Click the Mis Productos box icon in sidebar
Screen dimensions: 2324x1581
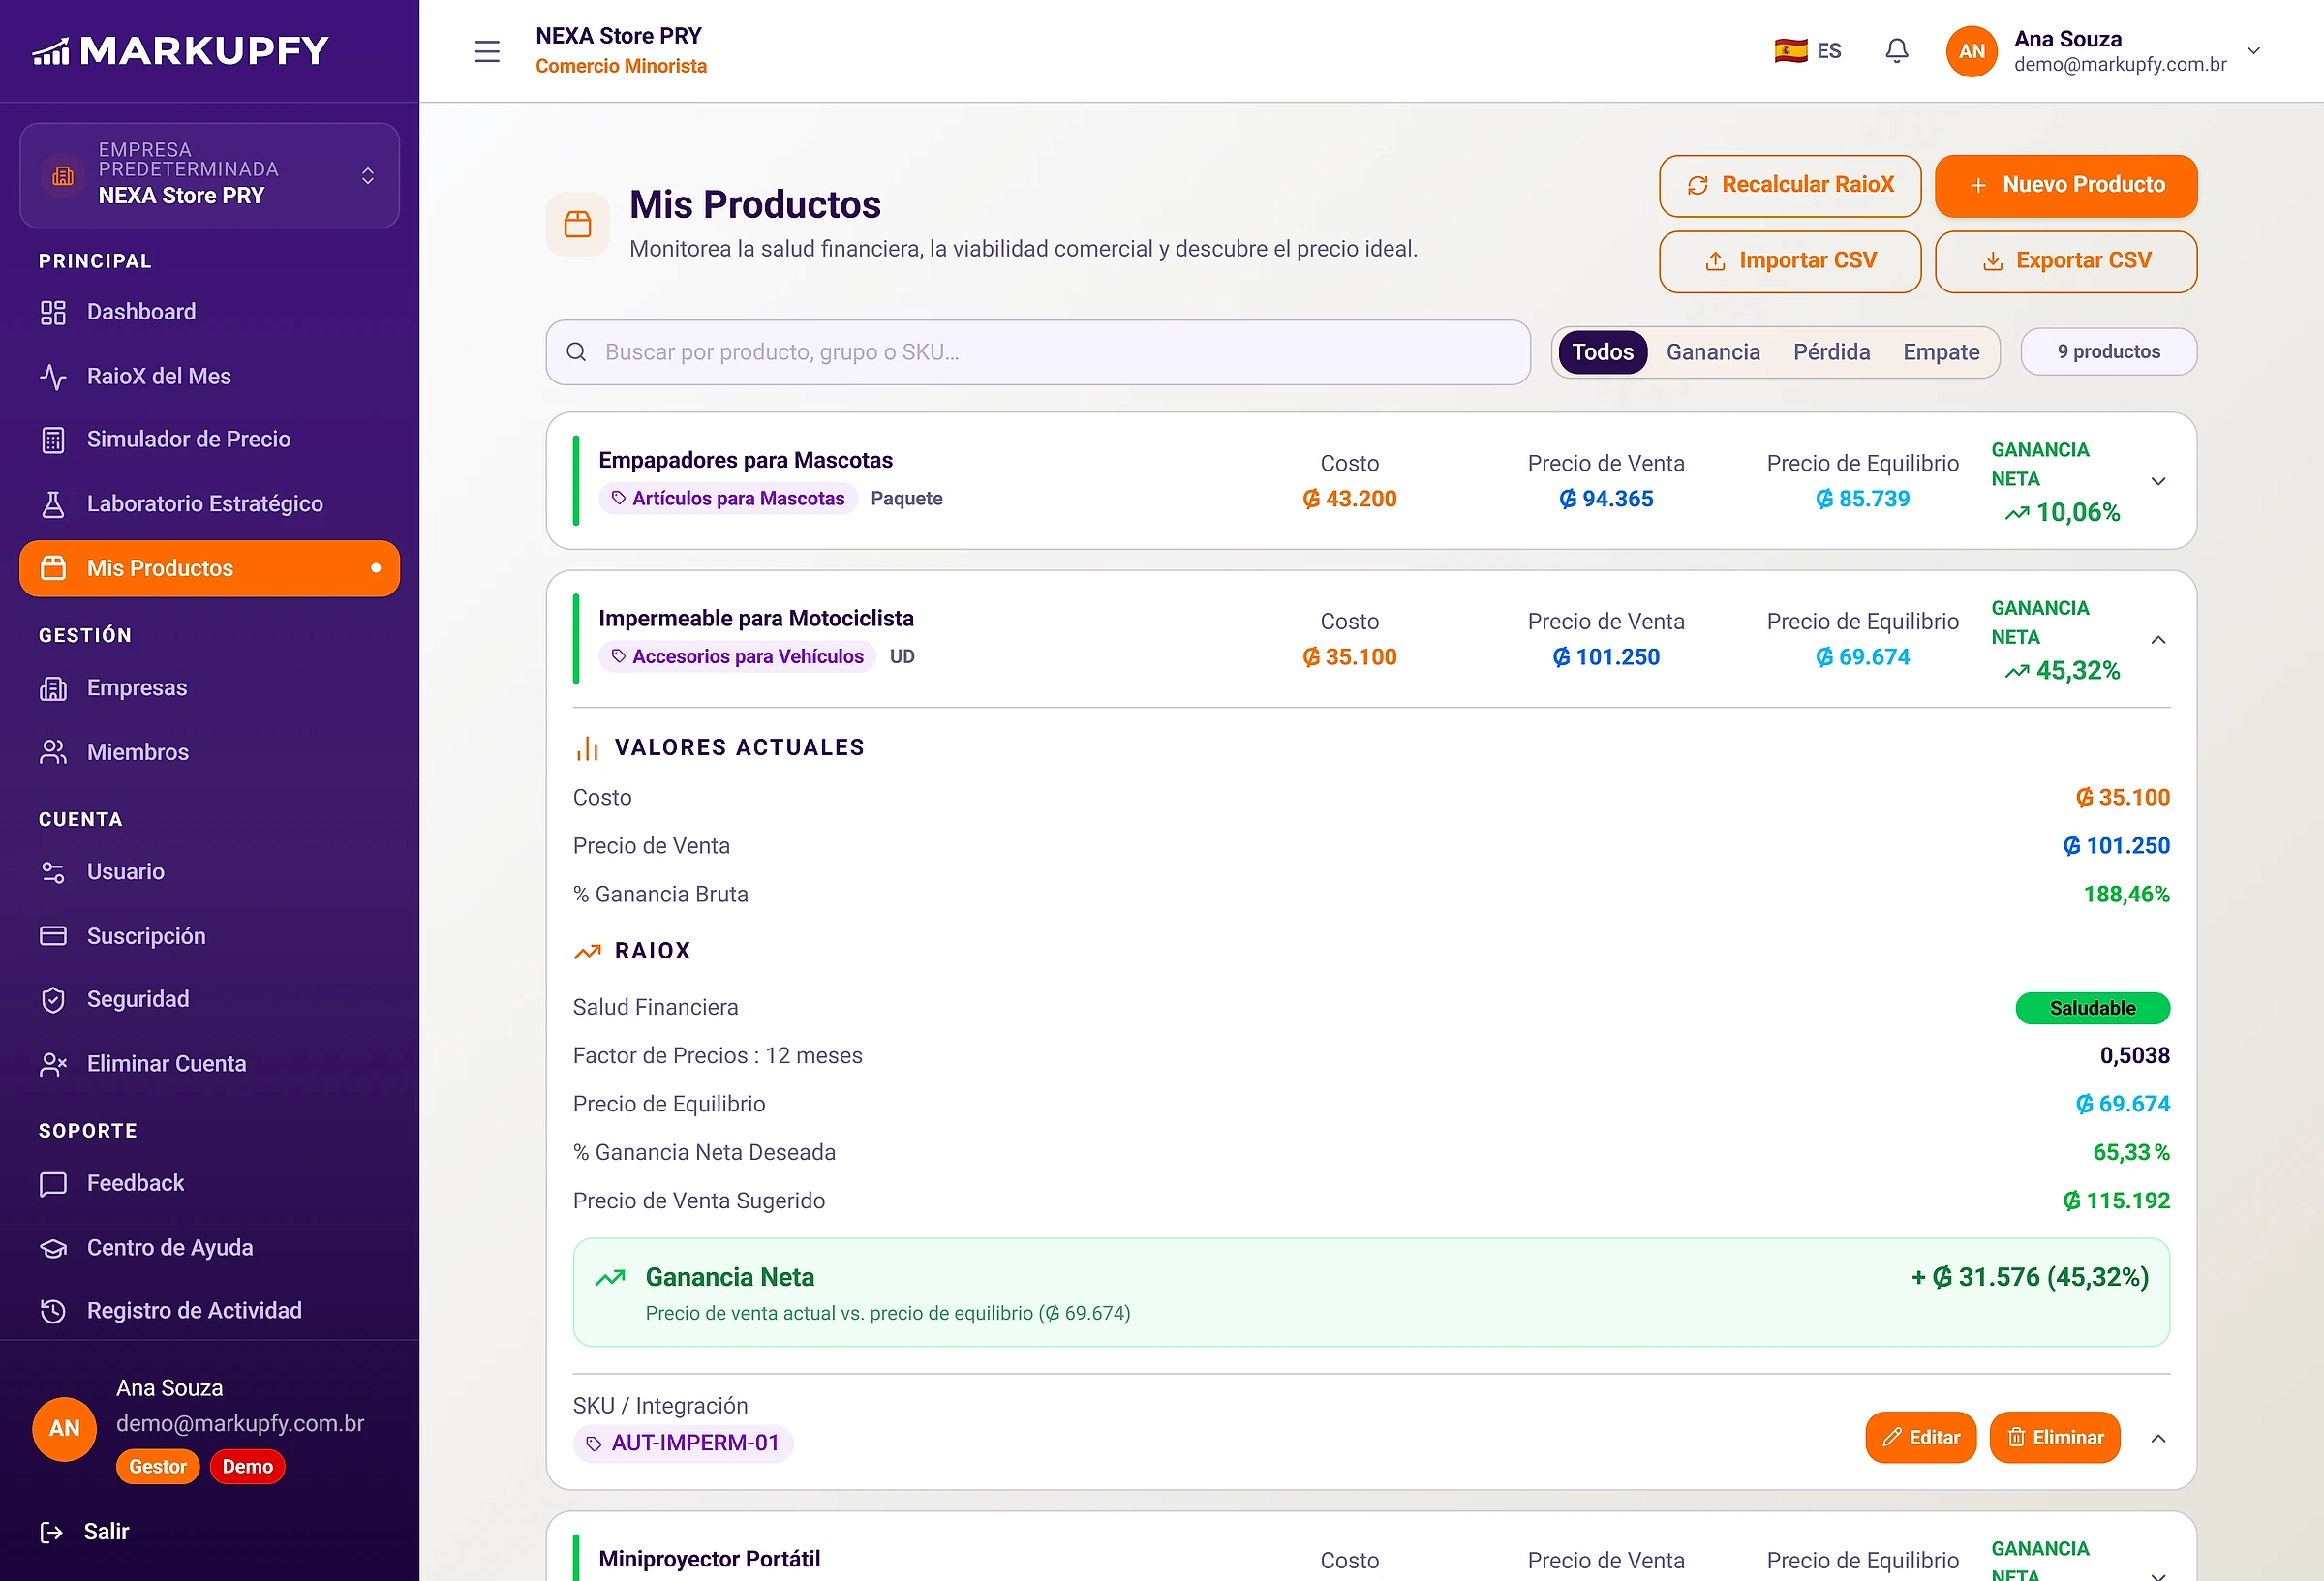pyautogui.click(x=53, y=568)
